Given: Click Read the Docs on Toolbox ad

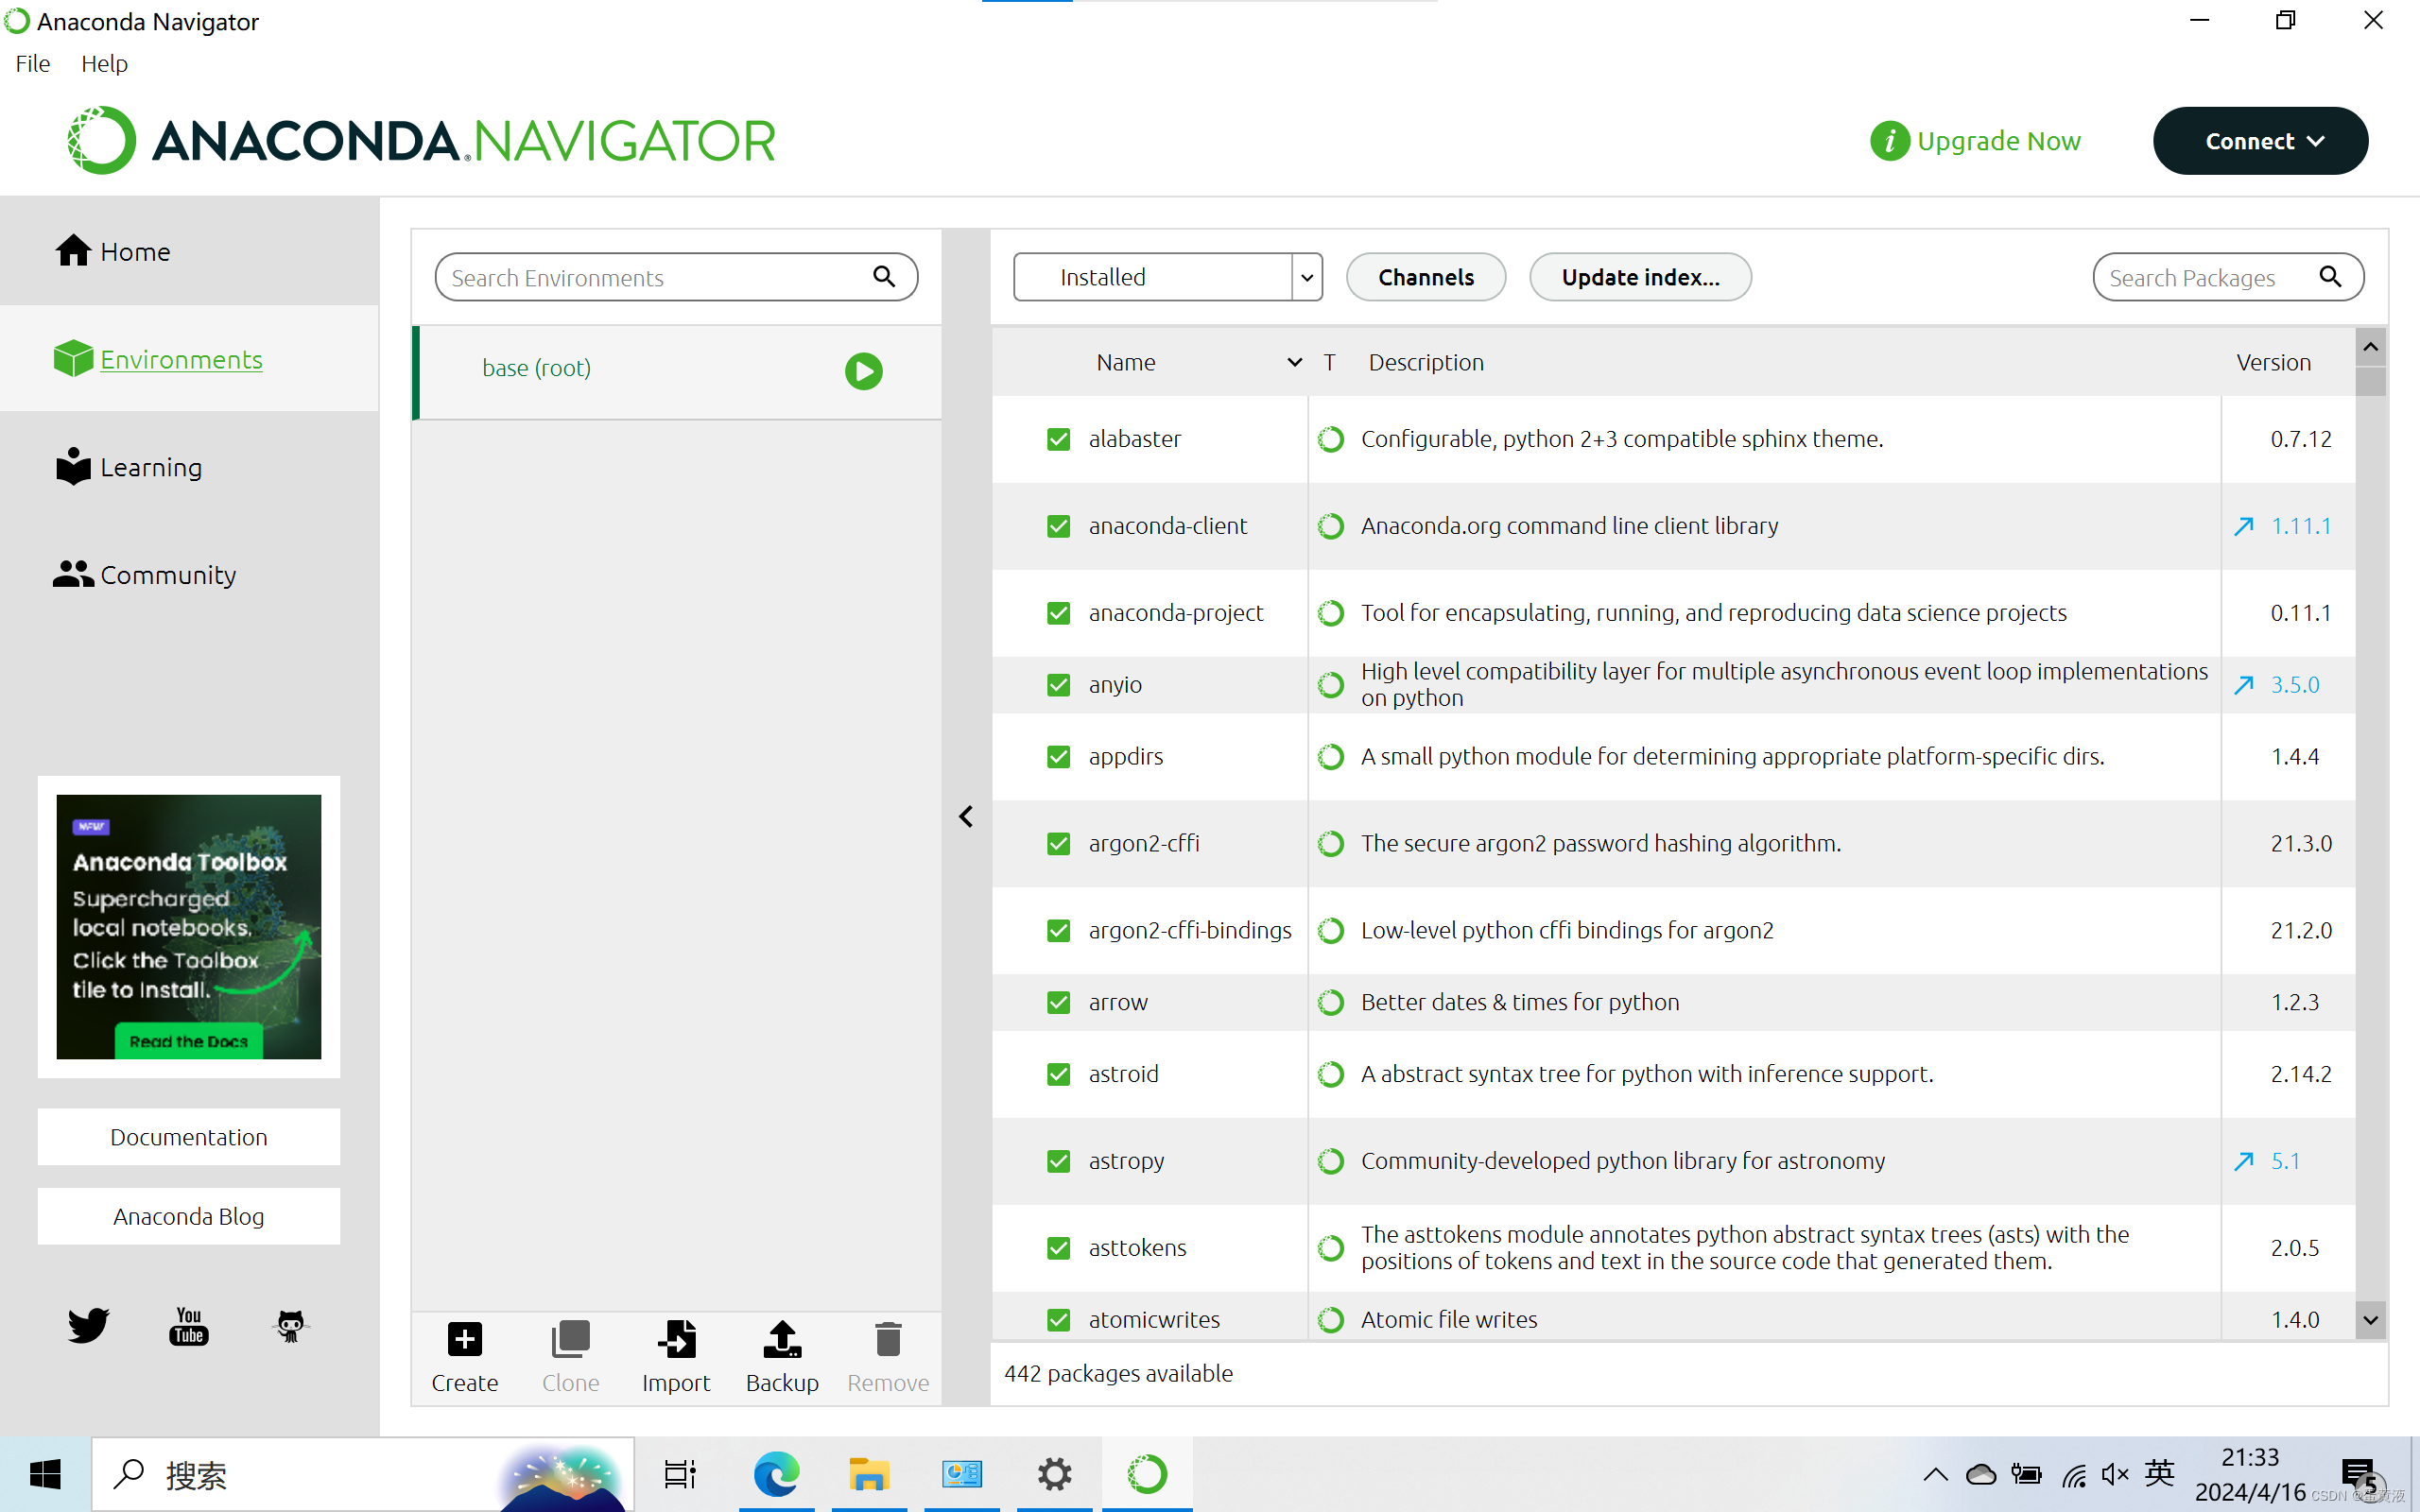Looking at the screenshot, I should coord(189,1041).
